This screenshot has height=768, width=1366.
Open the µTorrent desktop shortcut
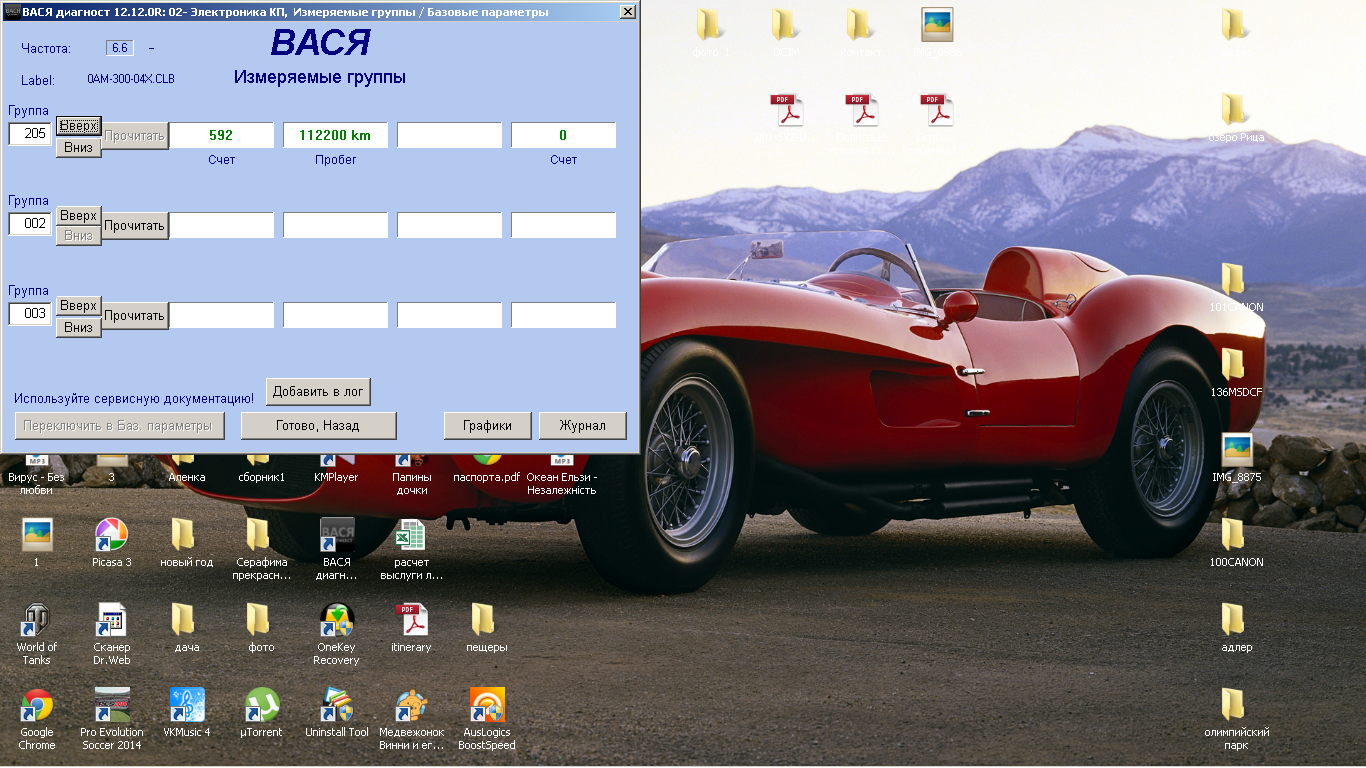point(261,706)
